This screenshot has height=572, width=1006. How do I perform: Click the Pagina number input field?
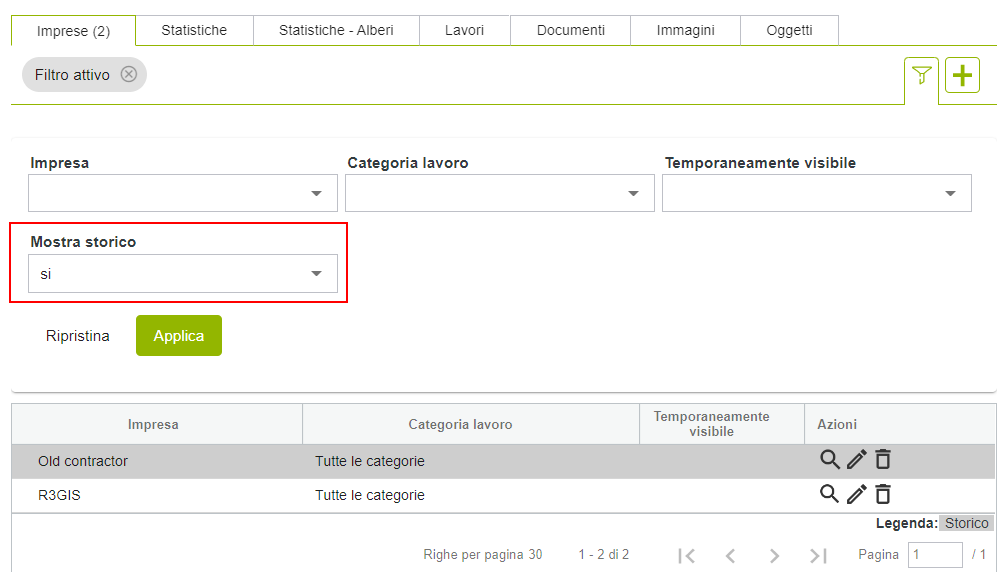[934, 555]
